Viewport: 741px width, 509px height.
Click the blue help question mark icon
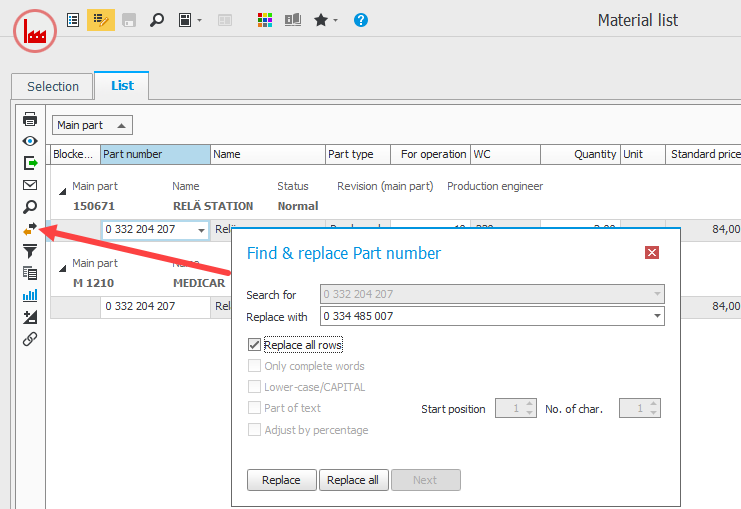tap(361, 20)
